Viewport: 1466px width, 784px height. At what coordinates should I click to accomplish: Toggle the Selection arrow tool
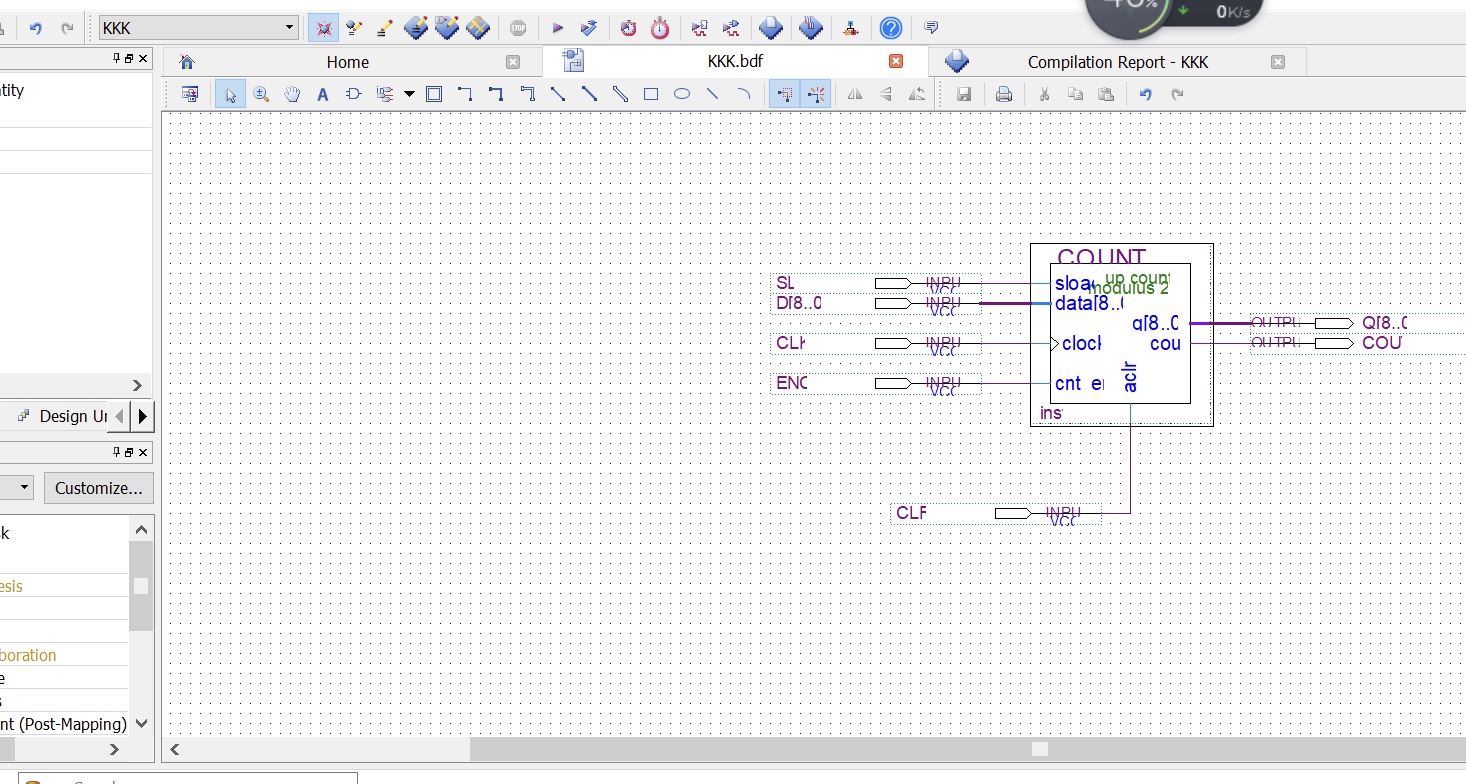click(230, 94)
